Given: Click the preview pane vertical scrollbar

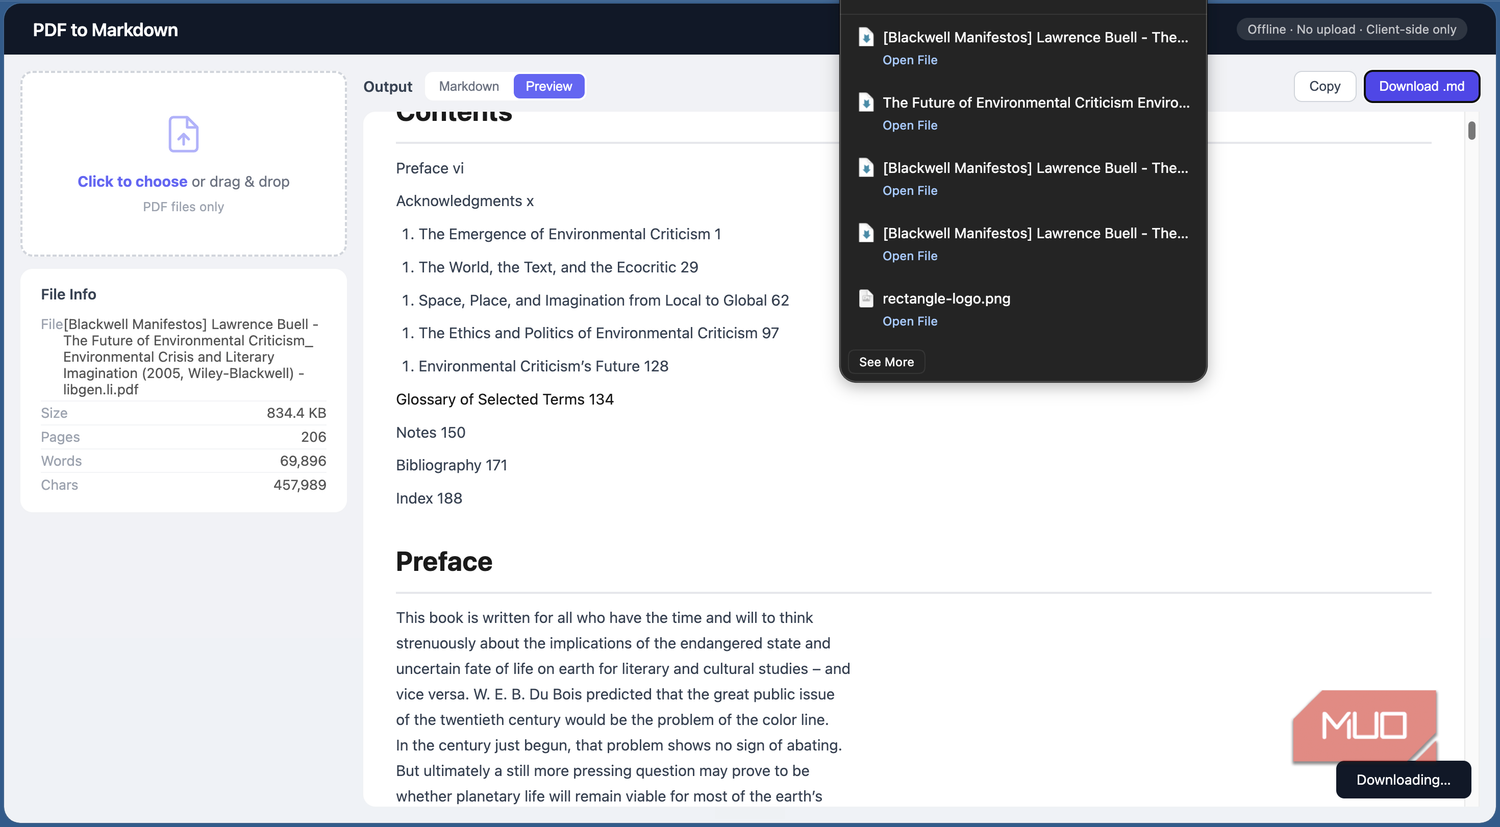Looking at the screenshot, I should click(x=1472, y=131).
